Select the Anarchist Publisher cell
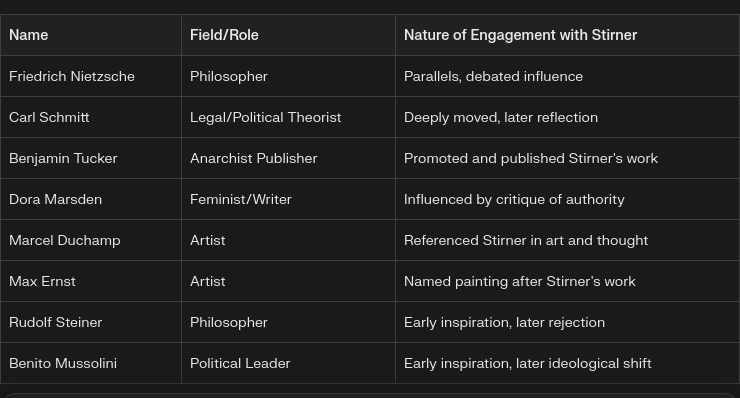Image resolution: width=740 pixels, height=398 pixels. pos(288,158)
